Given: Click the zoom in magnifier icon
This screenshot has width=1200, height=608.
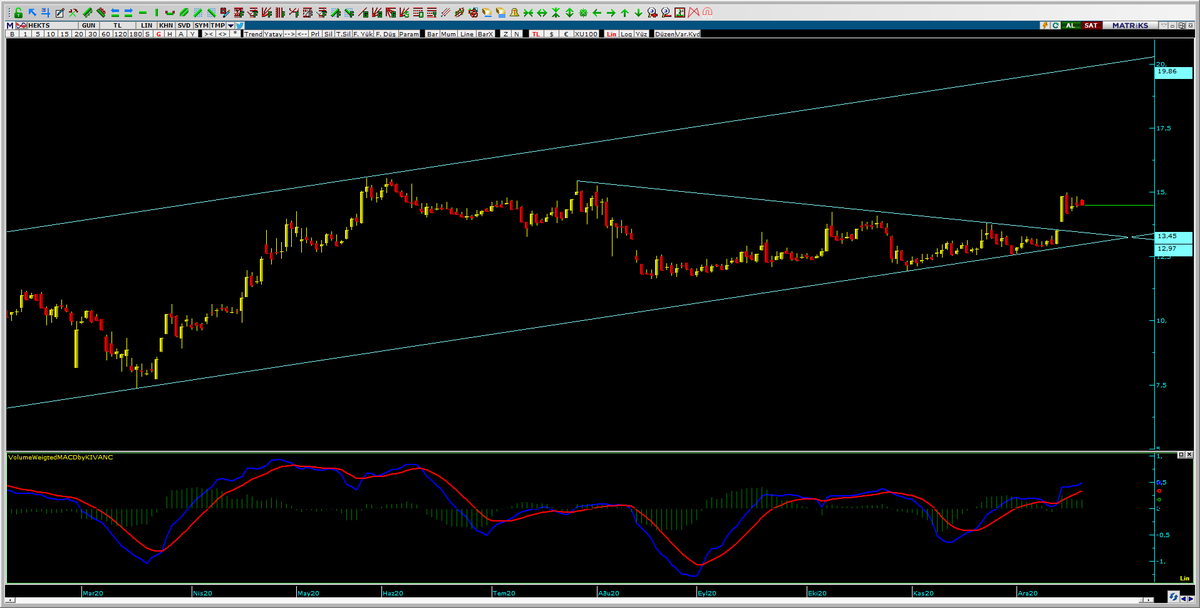Looking at the screenshot, I should click(652, 13).
